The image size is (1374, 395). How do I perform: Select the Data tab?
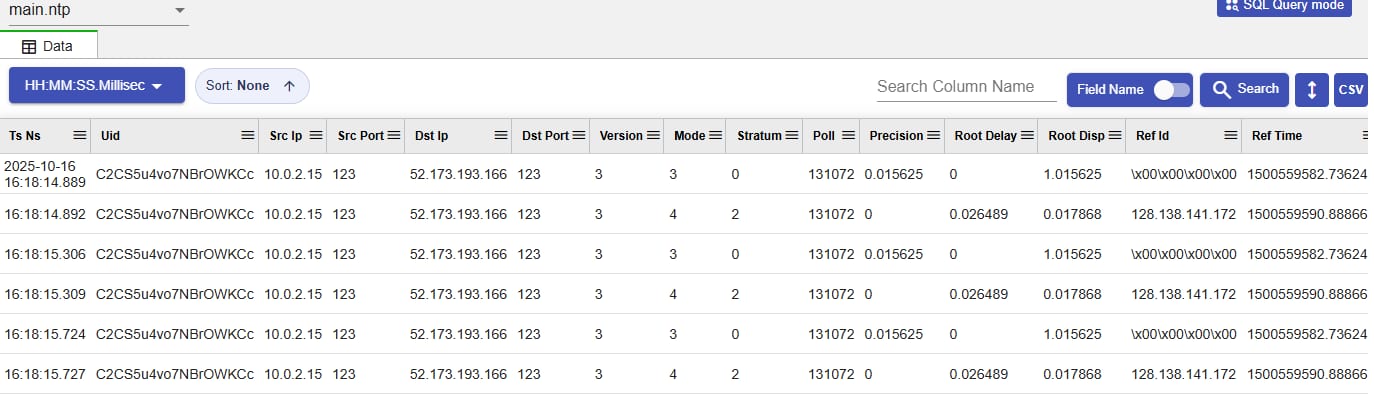click(x=48, y=45)
